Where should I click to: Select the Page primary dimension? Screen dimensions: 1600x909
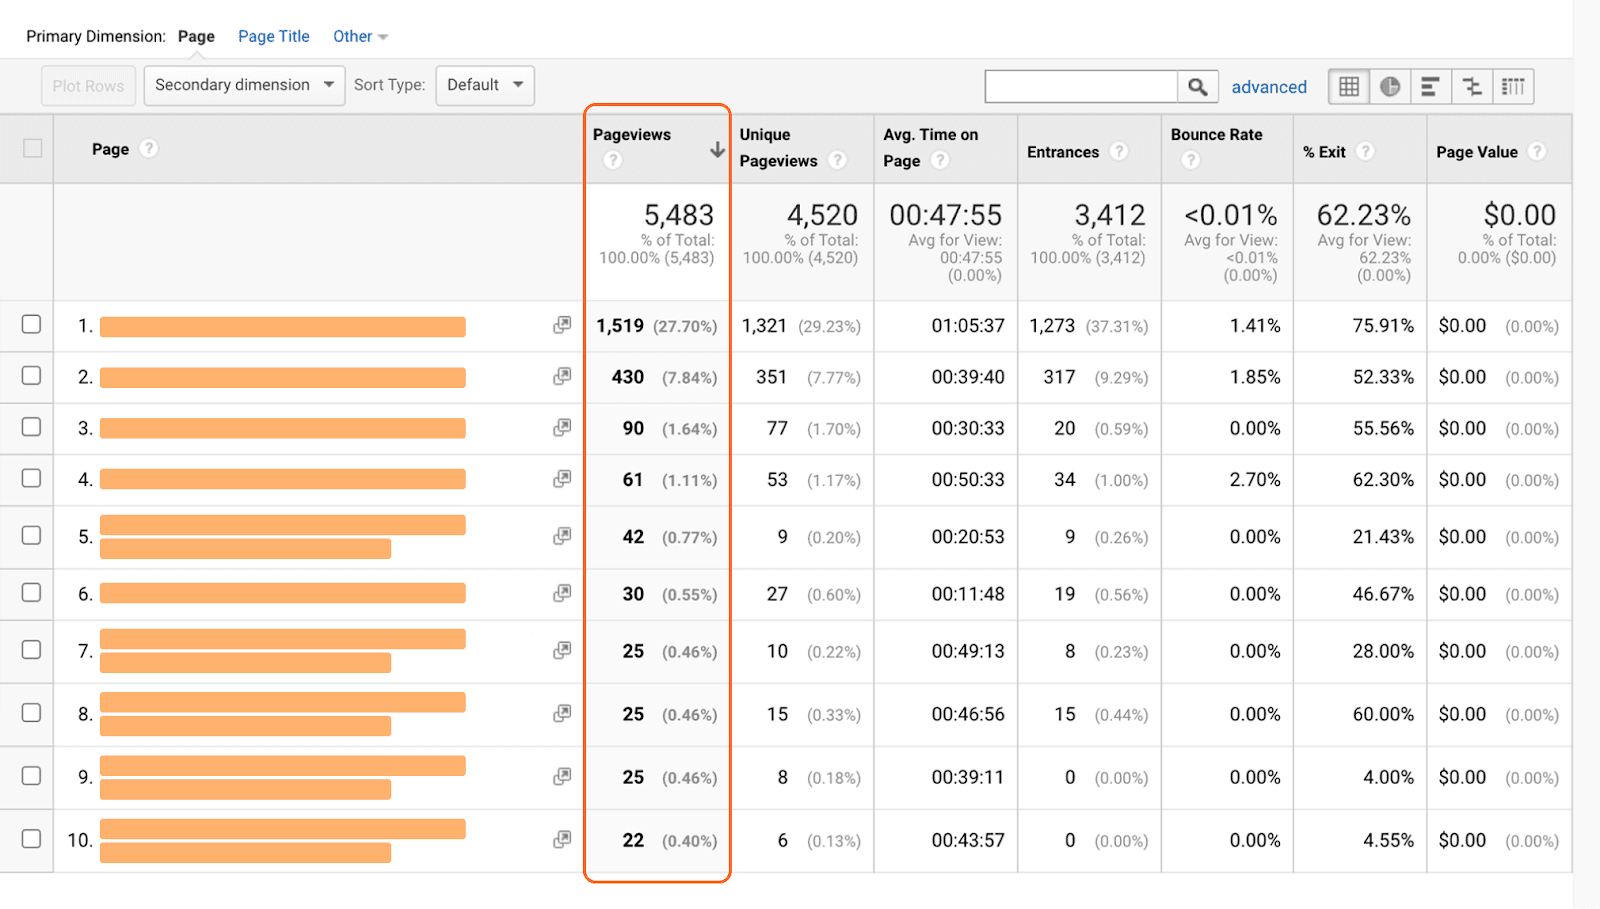tap(196, 37)
